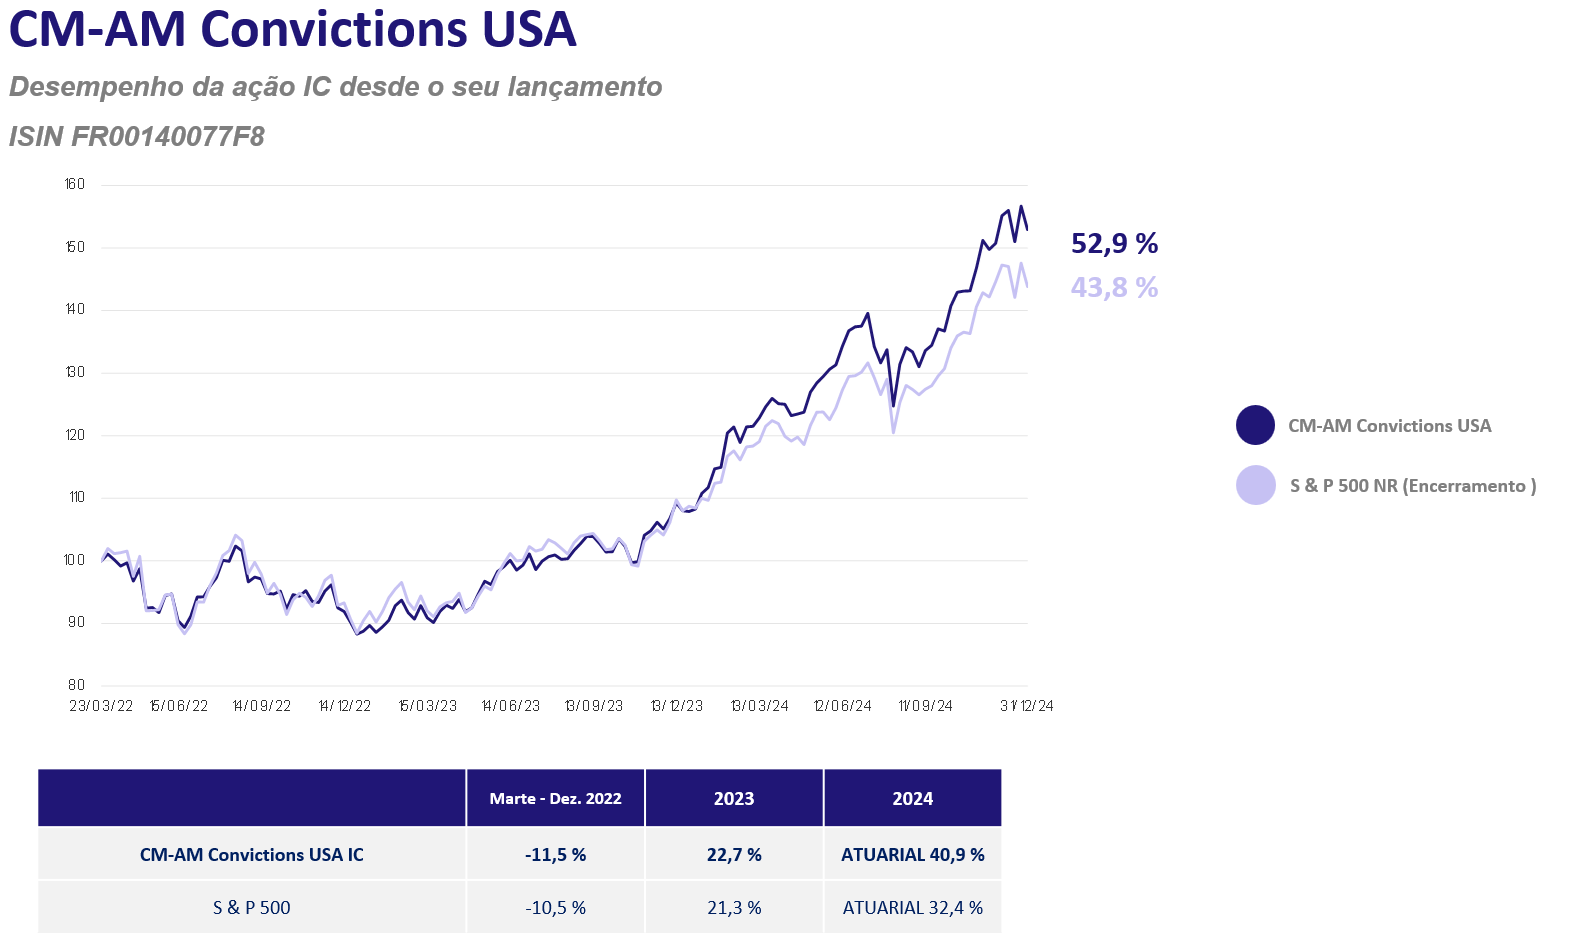Click the ATUARIAL 40,9 % table cell
Viewport: 1593px width, 946px height.
click(x=912, y=855)
